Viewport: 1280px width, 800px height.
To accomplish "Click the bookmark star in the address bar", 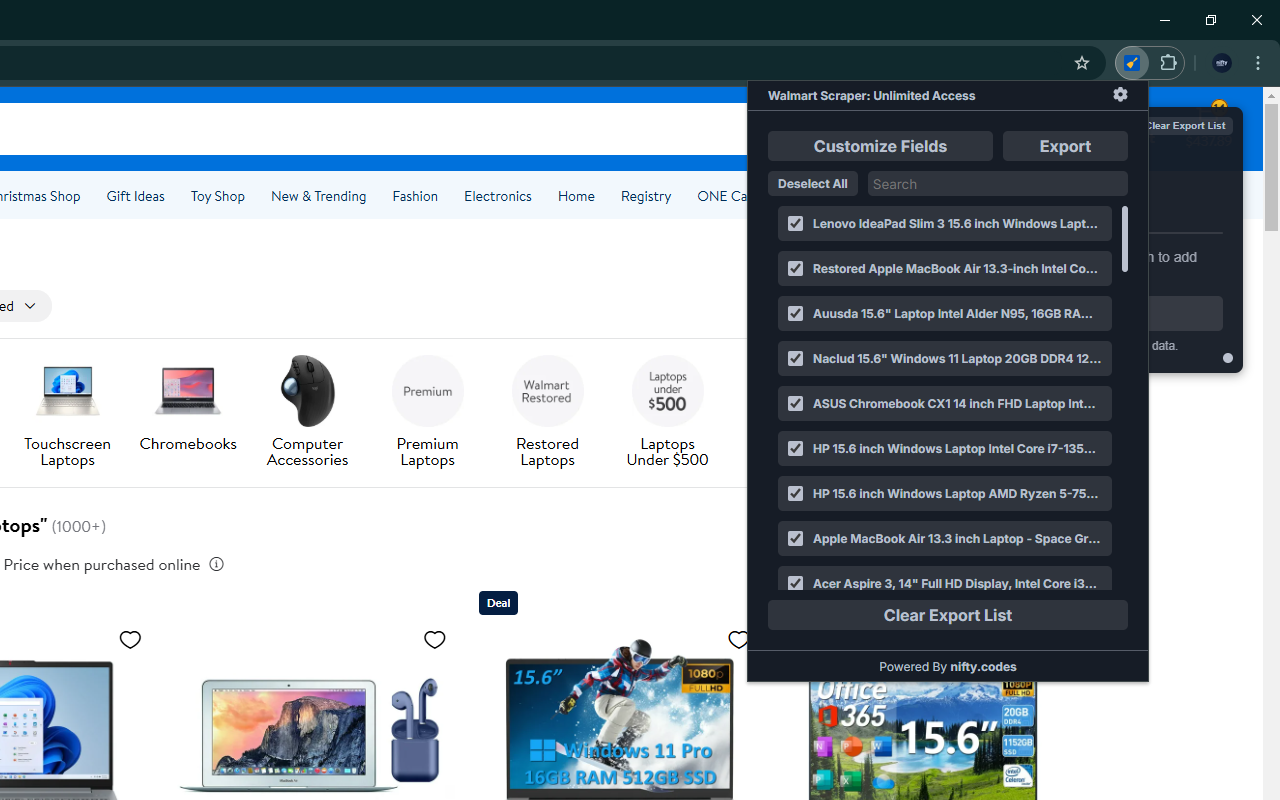I will pyautogui.click(x=1081, y=62).
